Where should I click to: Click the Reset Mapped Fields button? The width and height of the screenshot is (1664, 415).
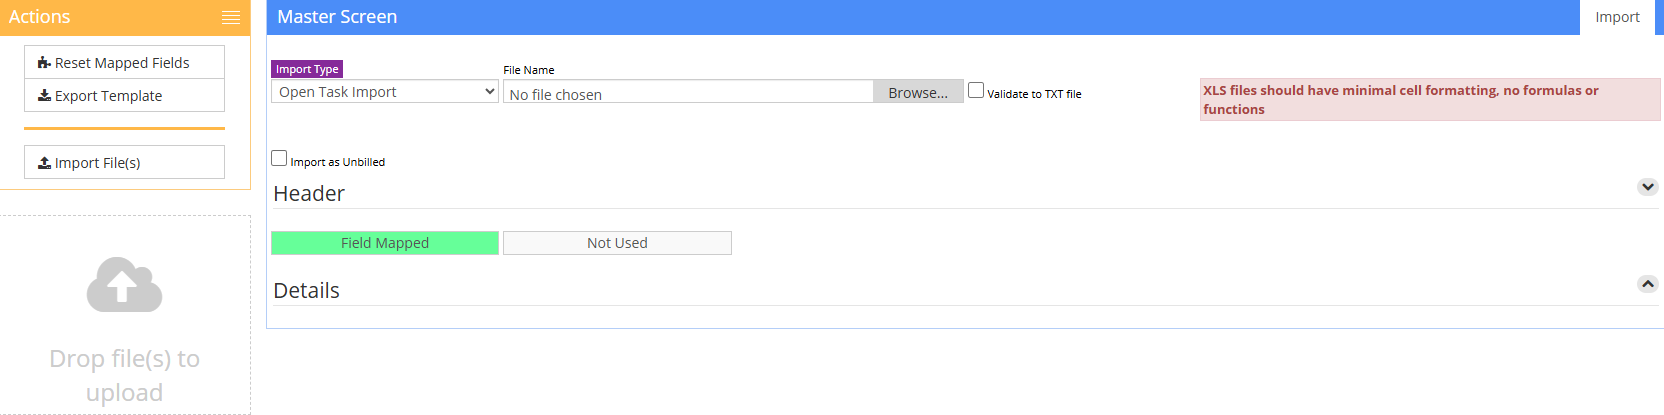(124, 63)
